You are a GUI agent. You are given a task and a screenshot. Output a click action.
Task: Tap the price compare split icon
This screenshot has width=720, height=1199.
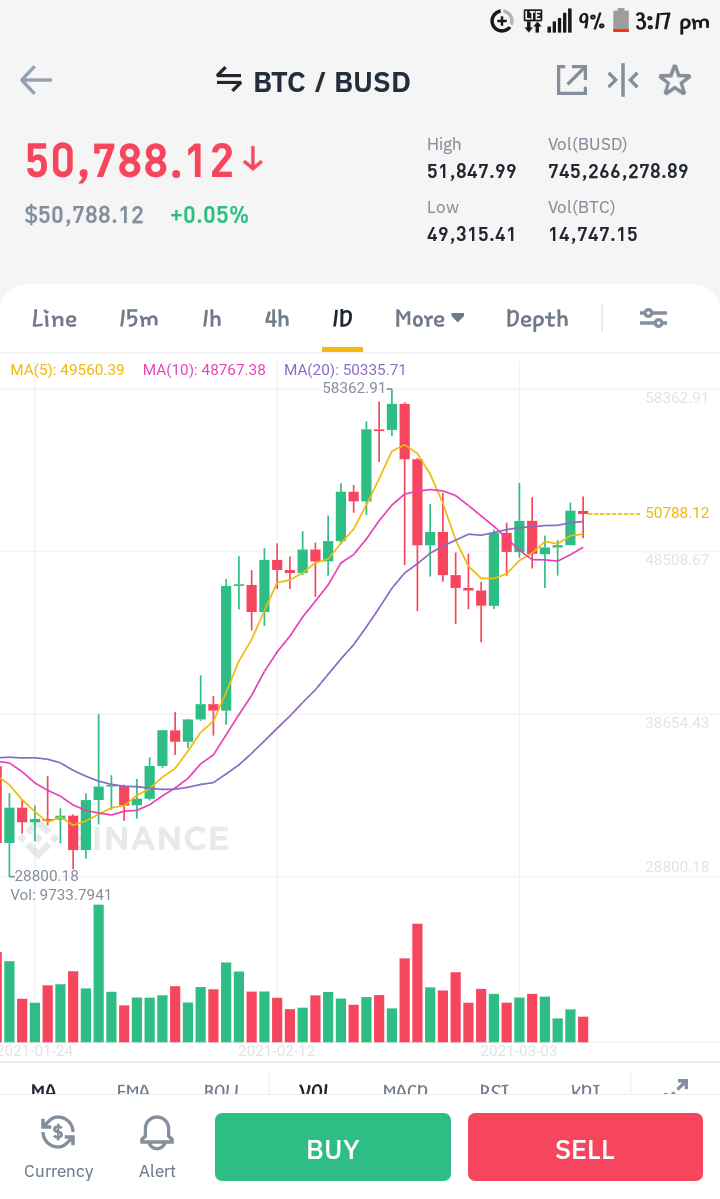tap(623, 80)
